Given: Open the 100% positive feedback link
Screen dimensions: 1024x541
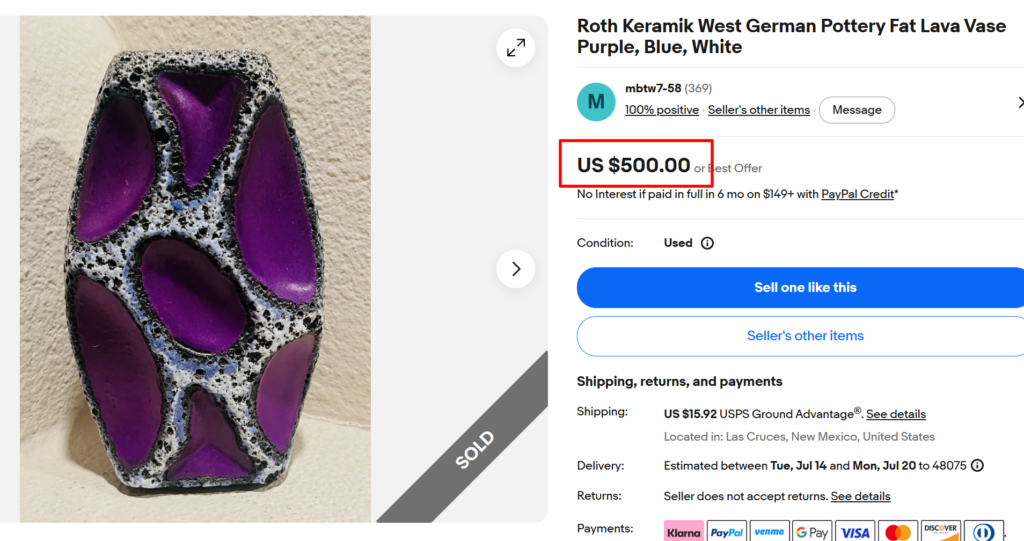Looking at the screenshot, I should click(662, 110).
